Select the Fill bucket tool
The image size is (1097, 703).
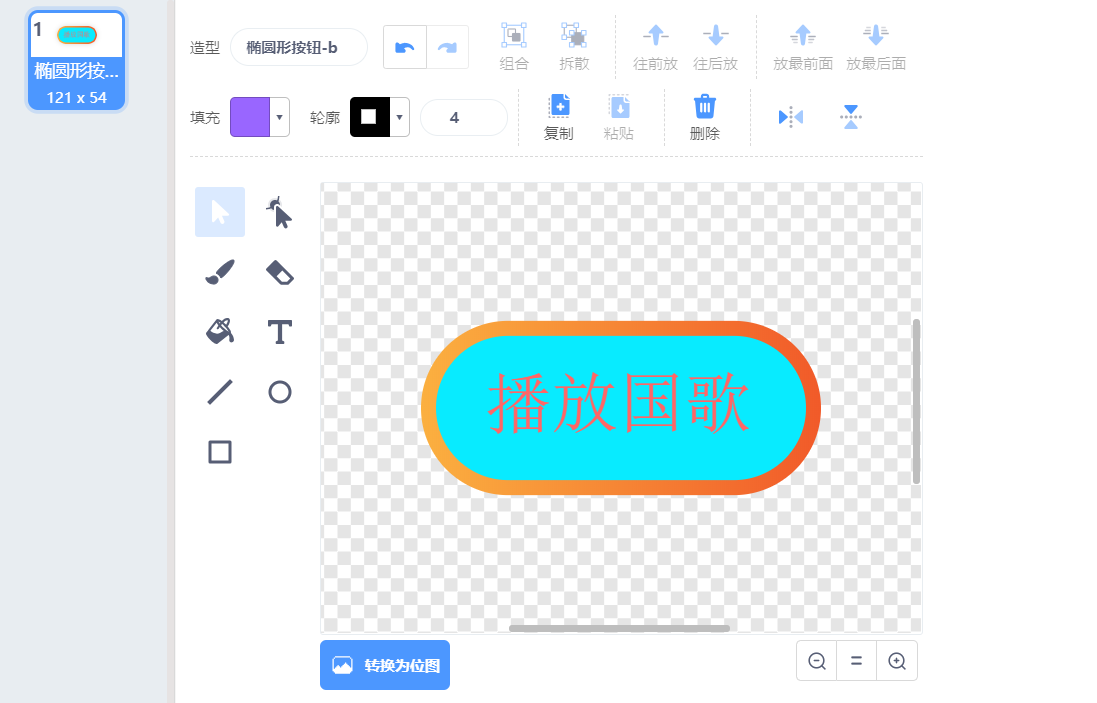coord(220,331)
